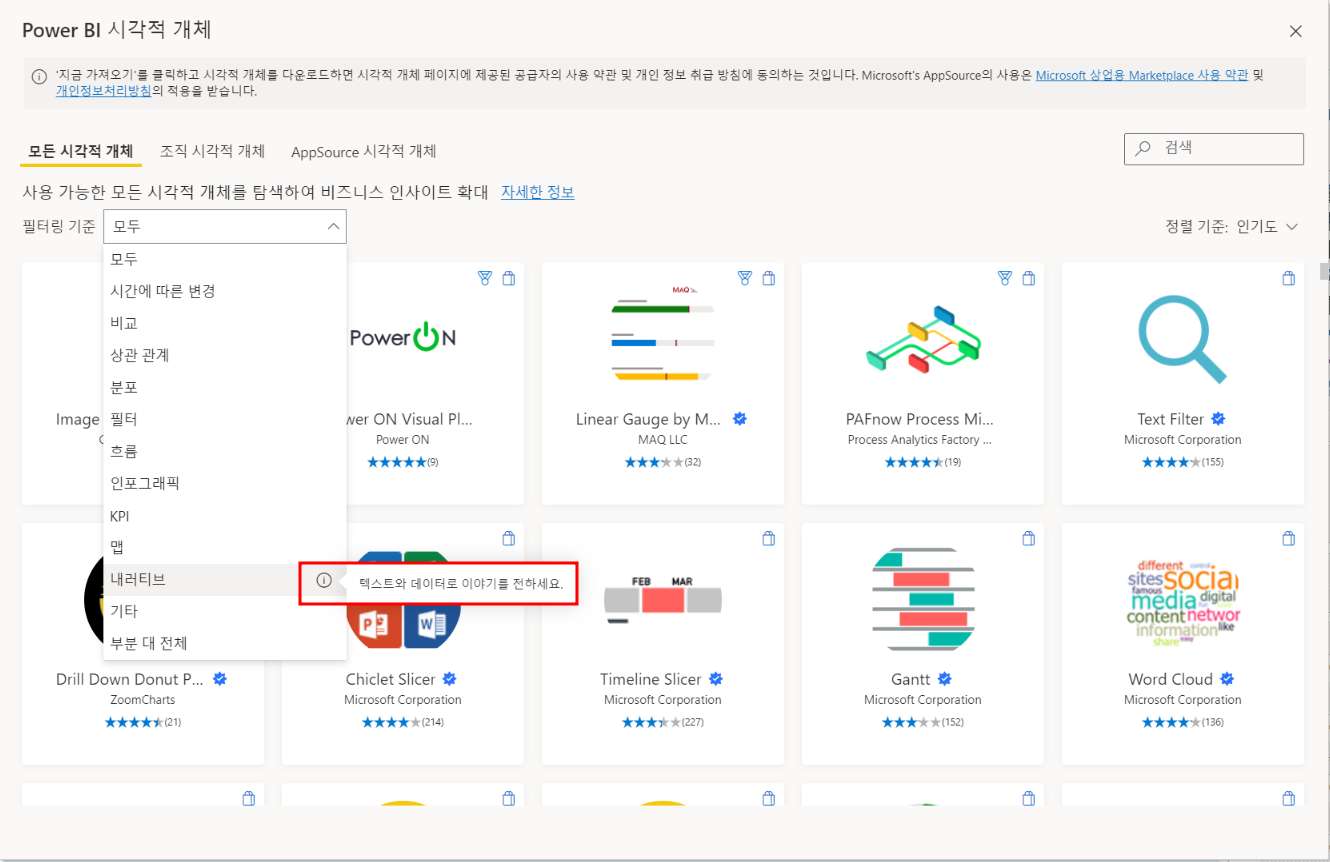Pick 상관 관계 from the filter list
The image size is (1330, 862).
click(225, 355)
